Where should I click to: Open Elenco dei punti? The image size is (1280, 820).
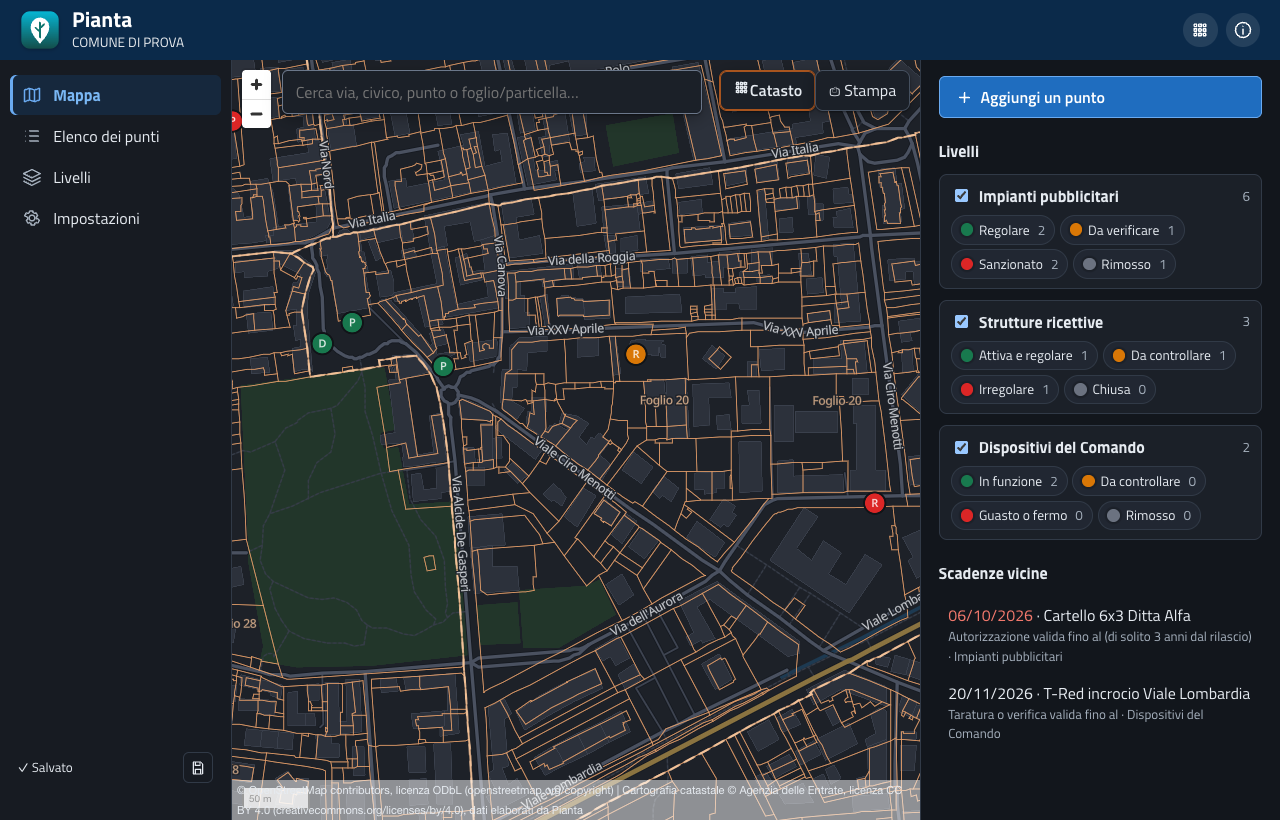(x=116, y=136)
